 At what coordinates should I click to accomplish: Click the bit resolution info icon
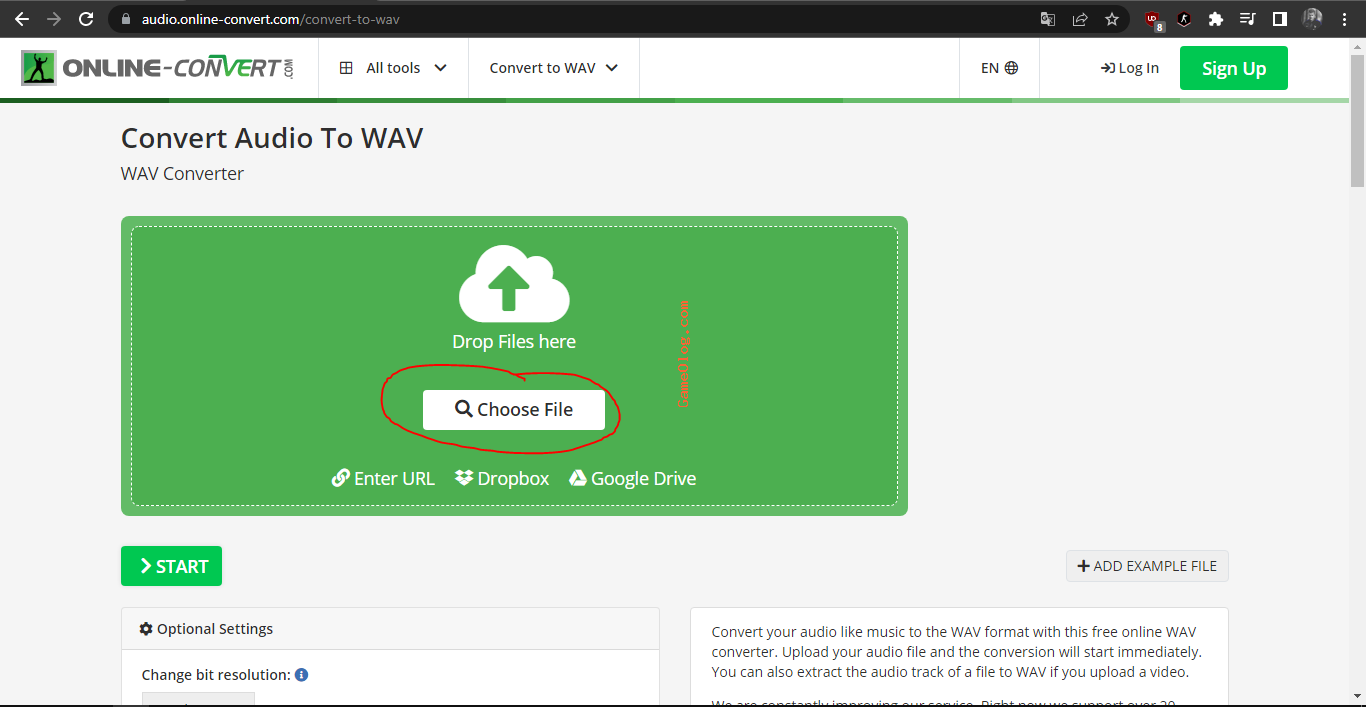[x=301, y=675]
